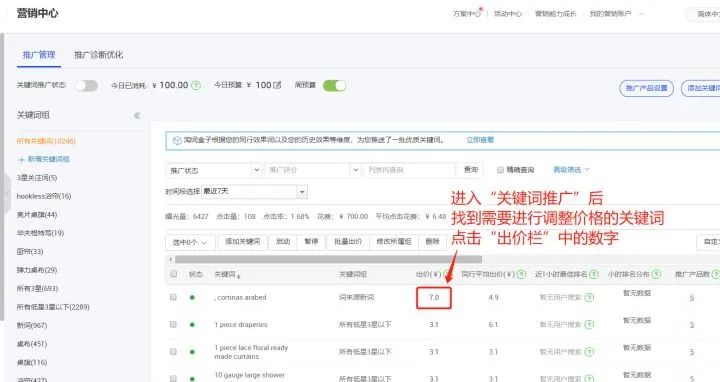Viewport: 720px width, 382px height.
Task: Open the 最近7天 time range dropdown
Action: point(254,191)
